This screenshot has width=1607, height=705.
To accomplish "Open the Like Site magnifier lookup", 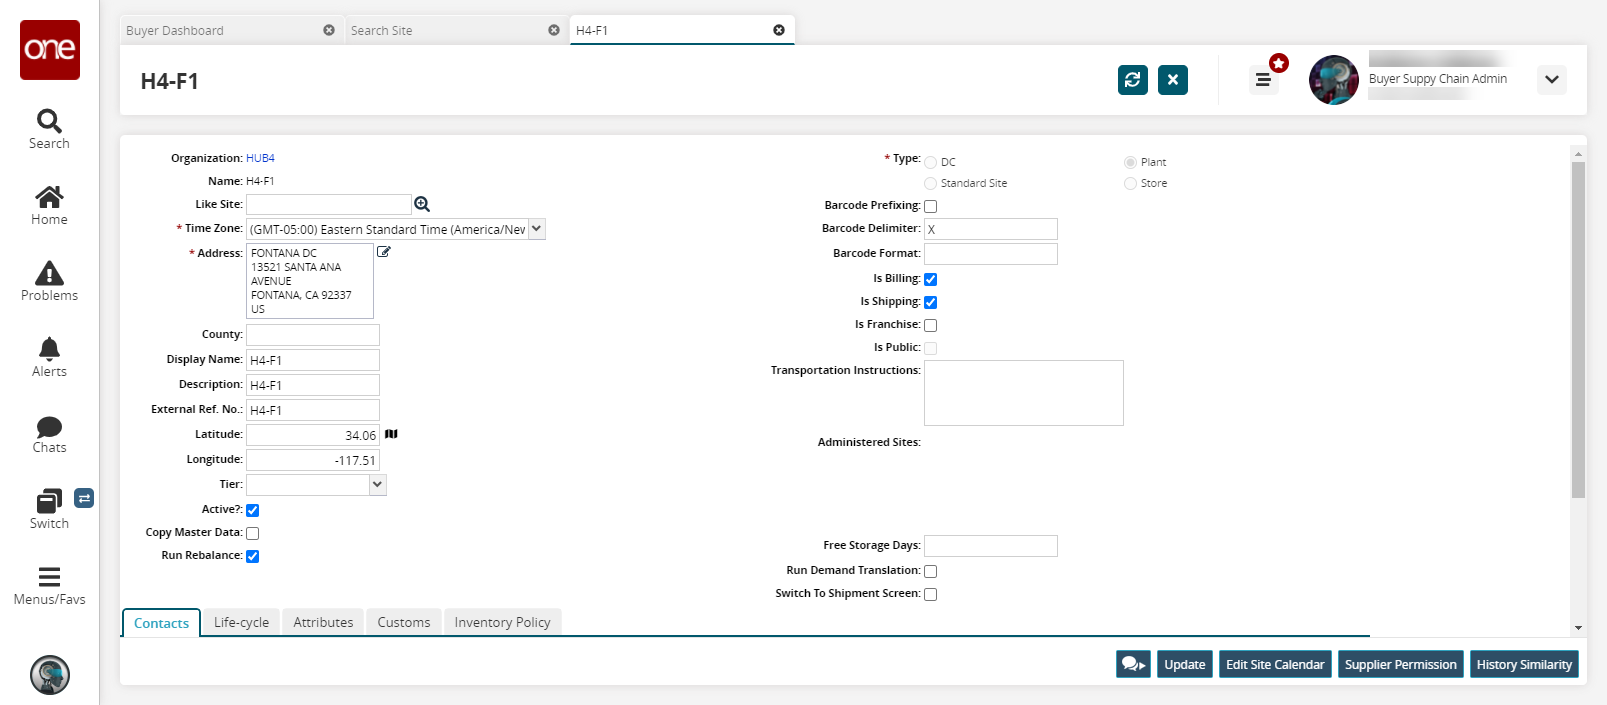I will 422,204.
